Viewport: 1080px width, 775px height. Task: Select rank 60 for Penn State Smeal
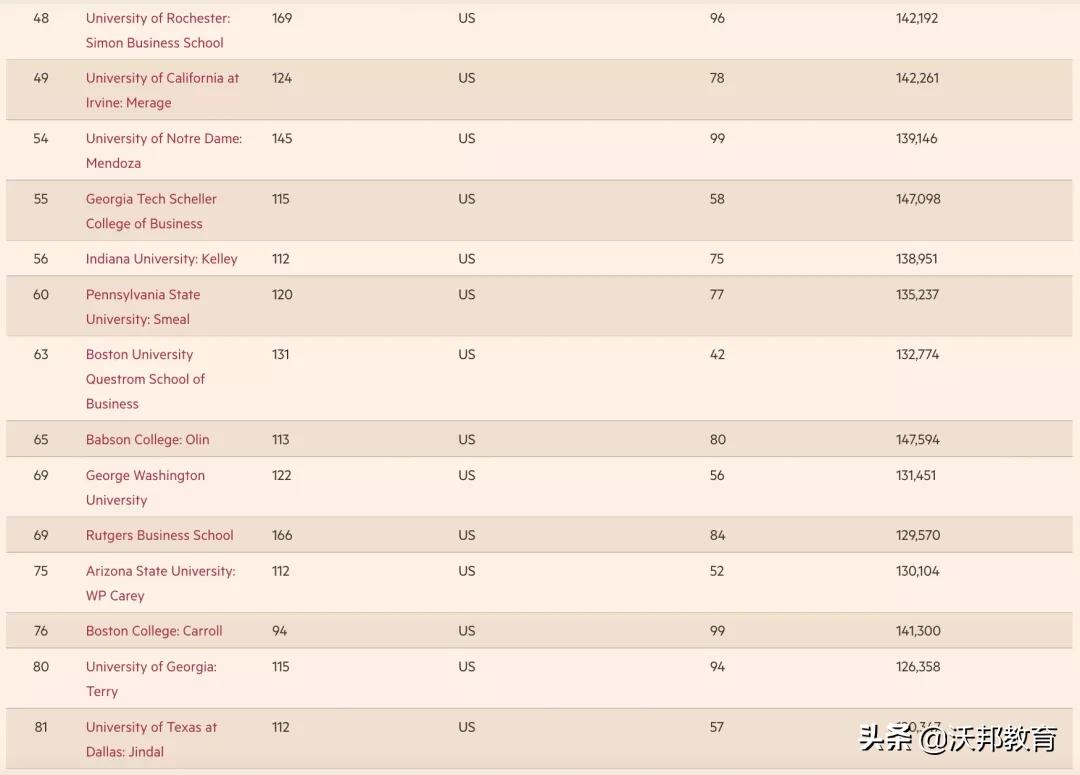(x=41, y=295)
